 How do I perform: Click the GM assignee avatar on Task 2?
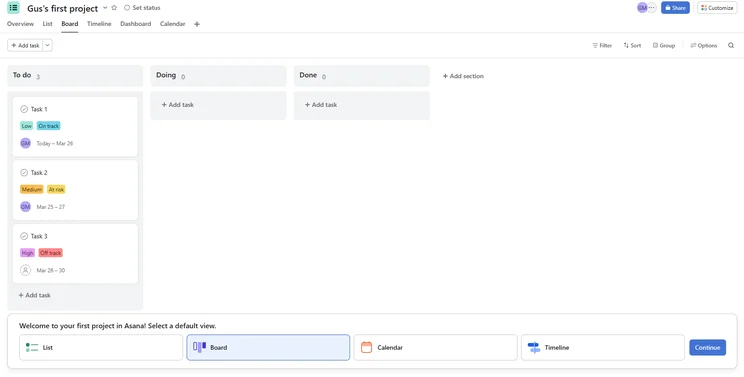[25, 207]
